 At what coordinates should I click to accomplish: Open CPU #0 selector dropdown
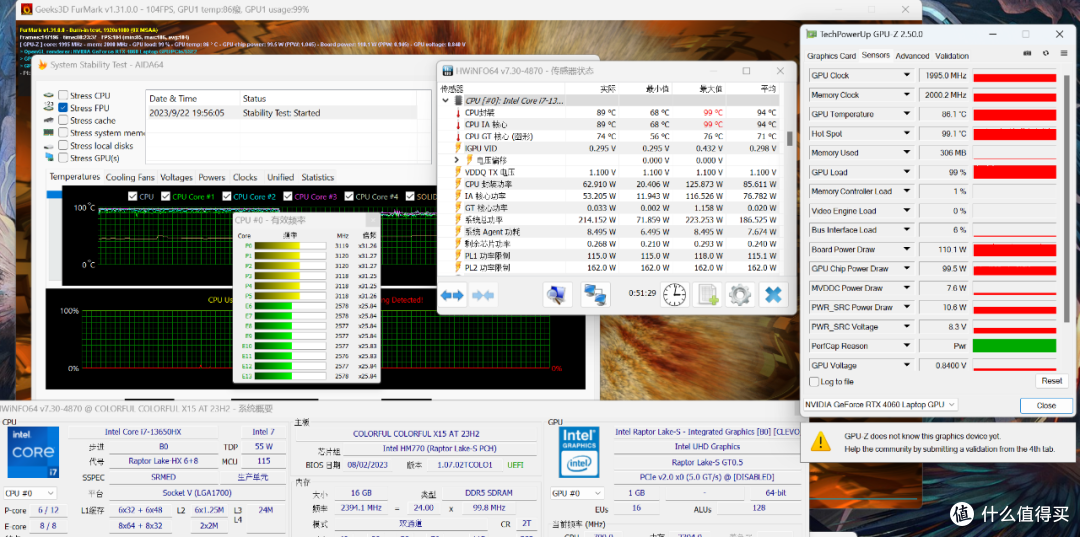click(30, 493)
